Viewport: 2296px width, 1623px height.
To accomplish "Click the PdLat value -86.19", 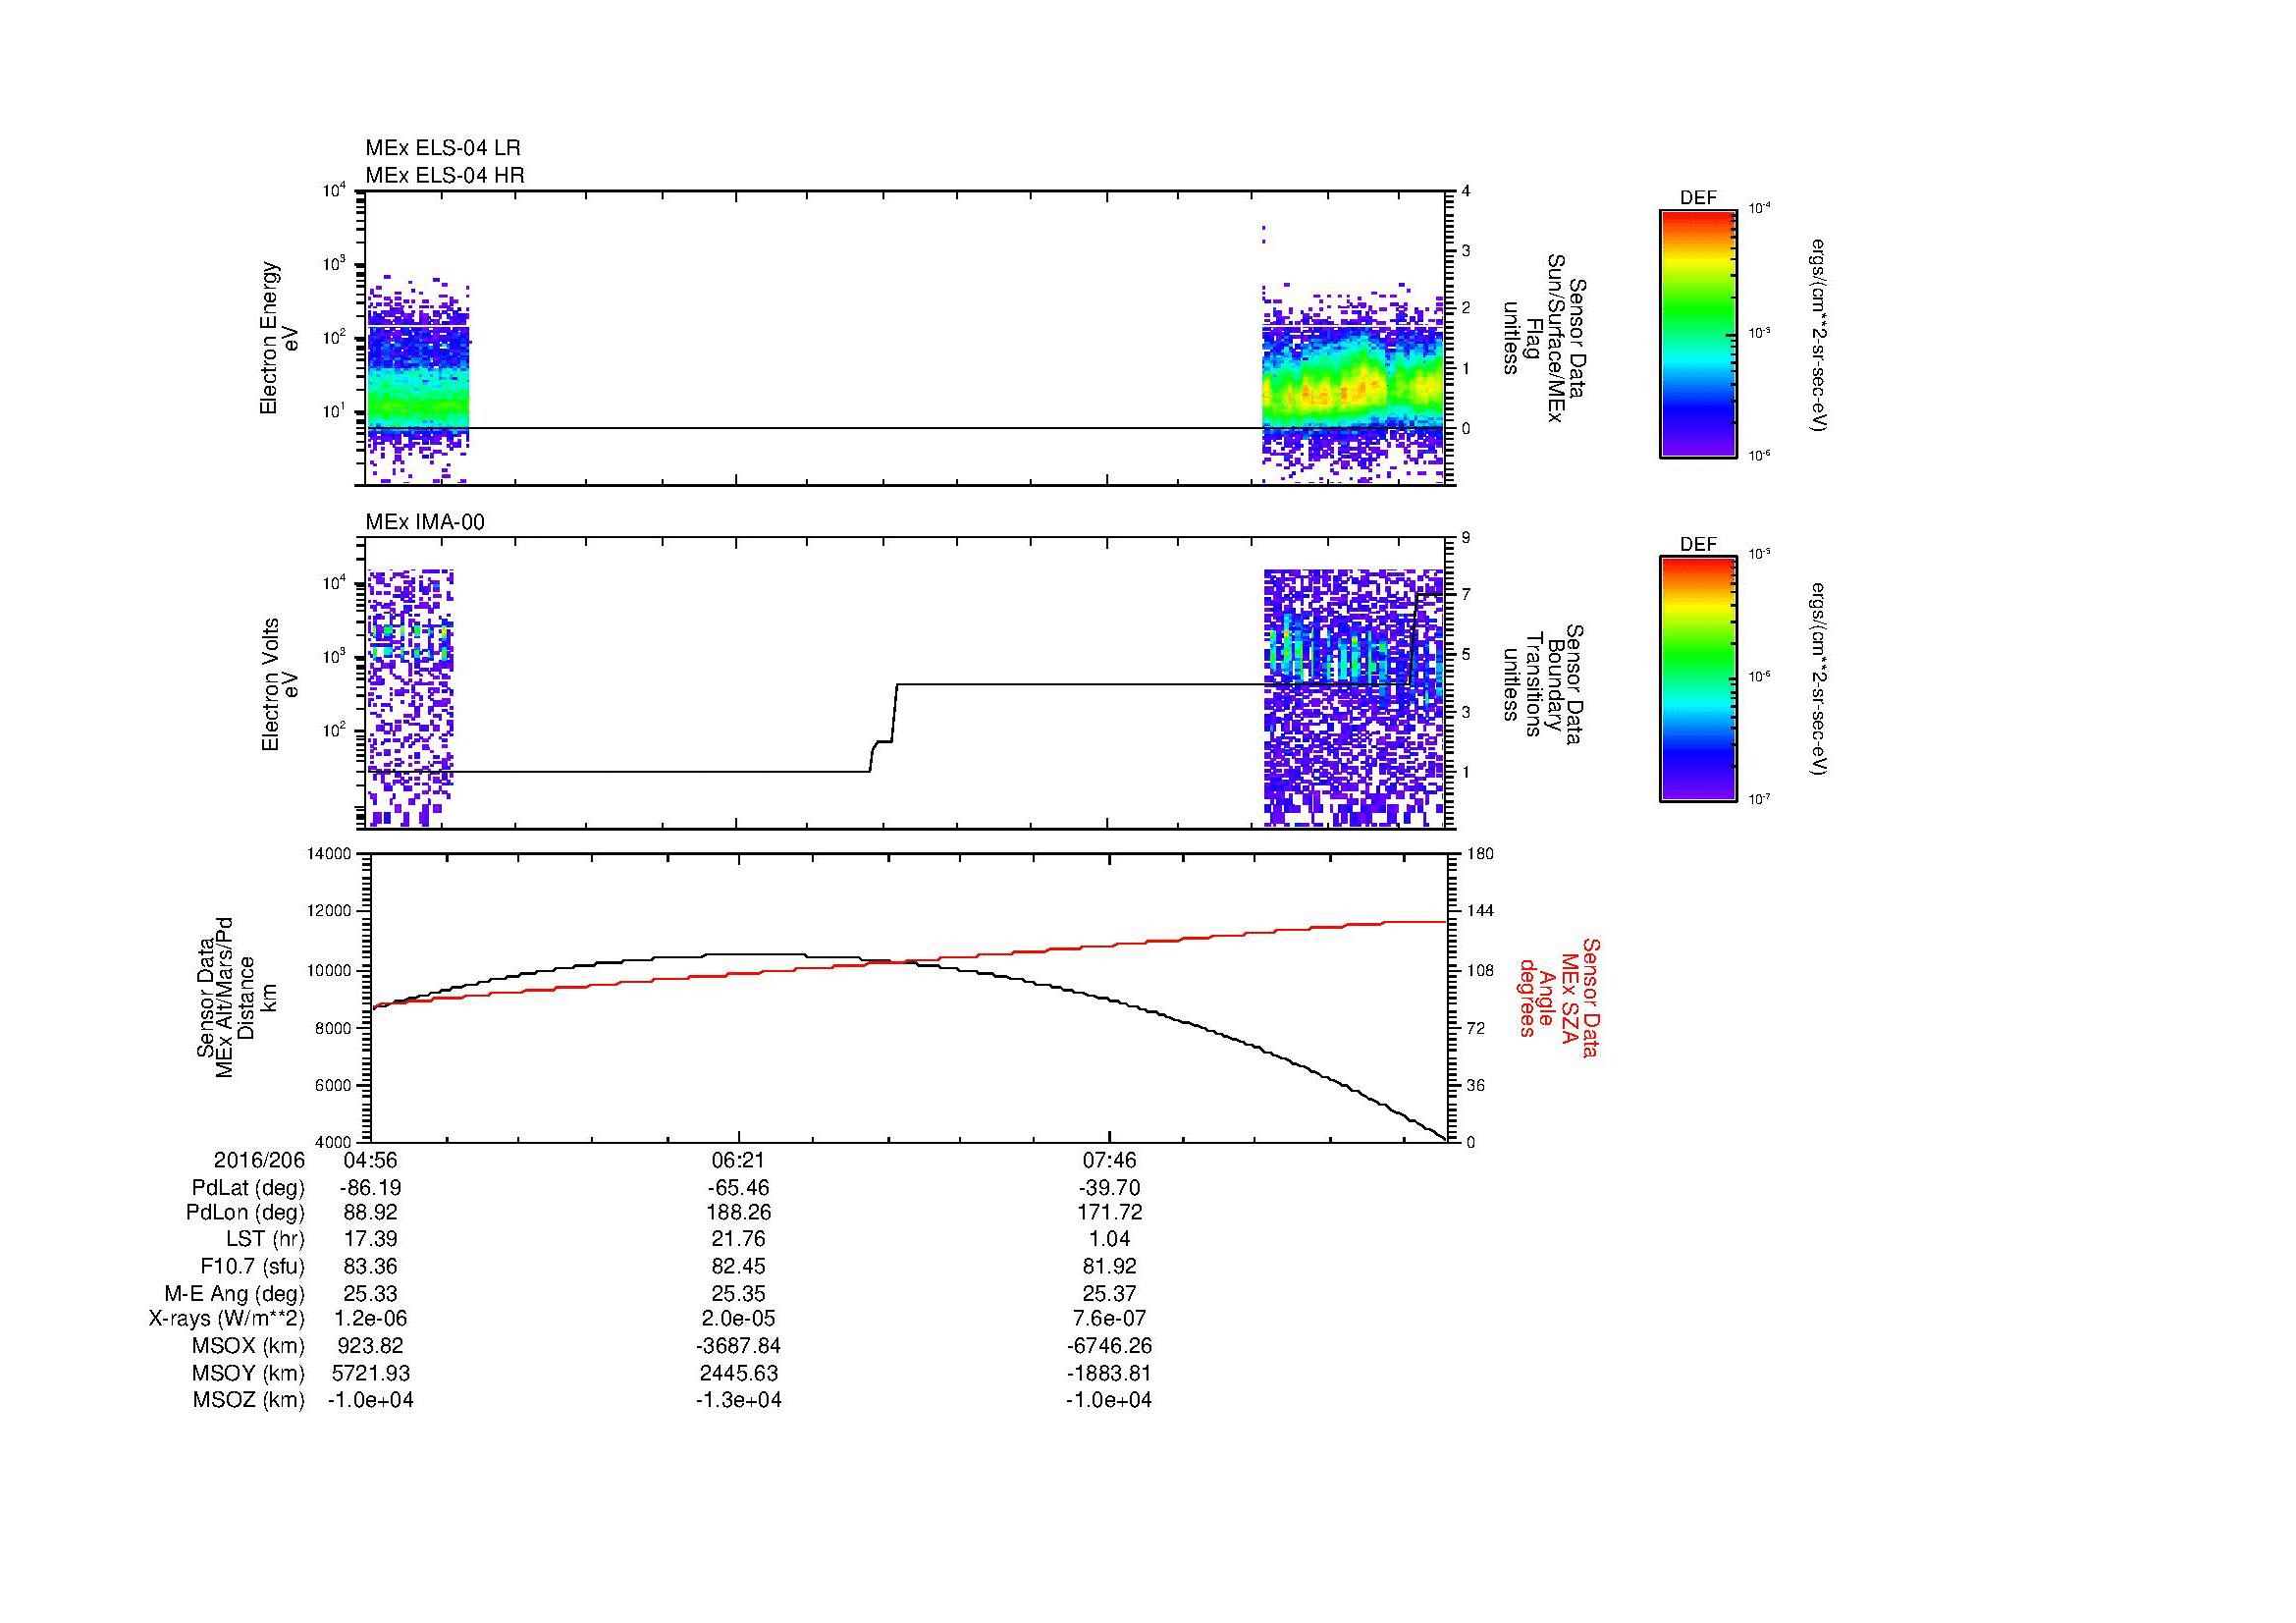I will coord(370,1188).
